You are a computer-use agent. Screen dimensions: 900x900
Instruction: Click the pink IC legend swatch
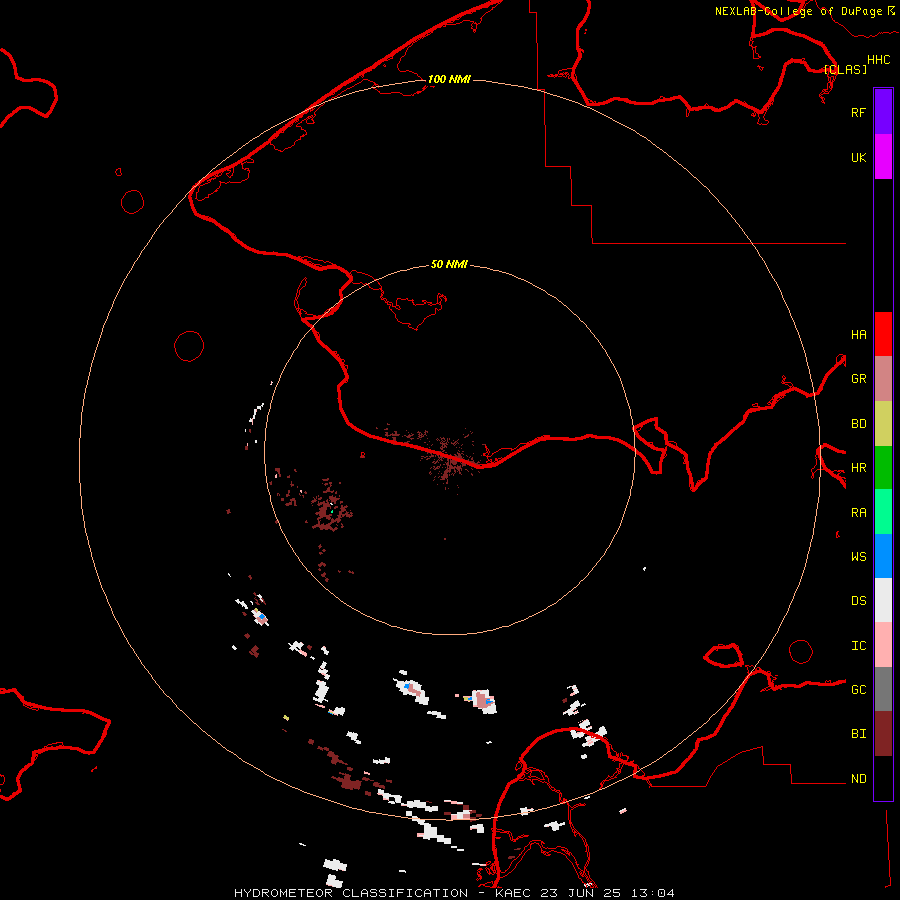point(883,645)
